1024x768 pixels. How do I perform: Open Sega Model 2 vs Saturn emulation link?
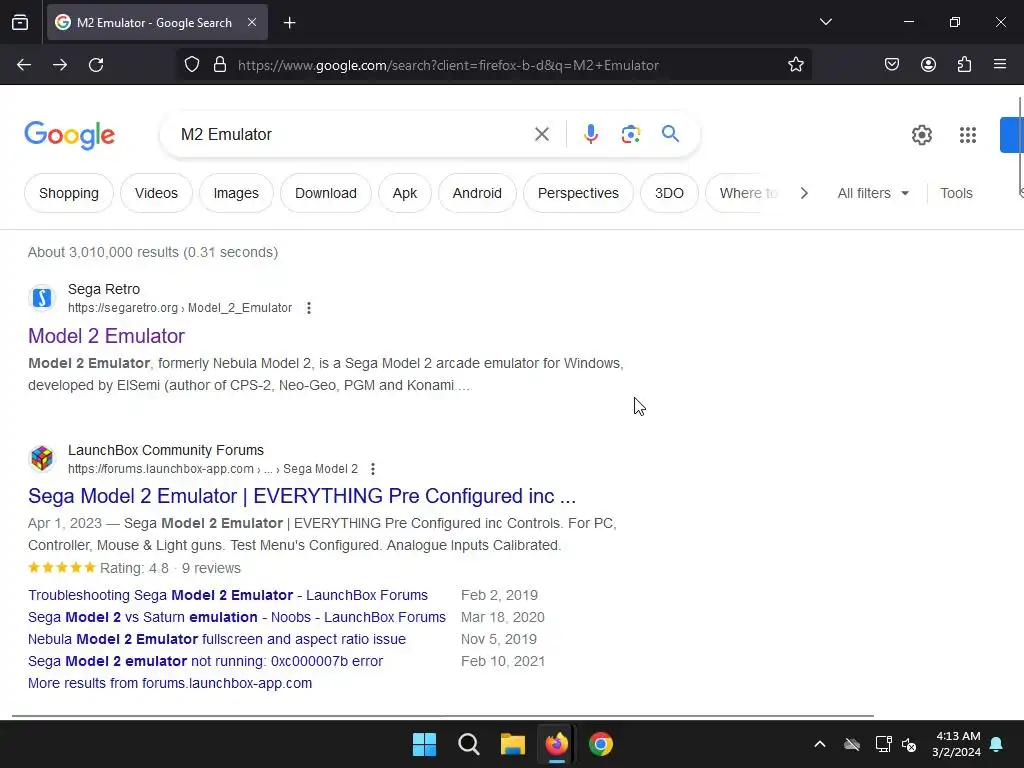(x=237, y=617)
